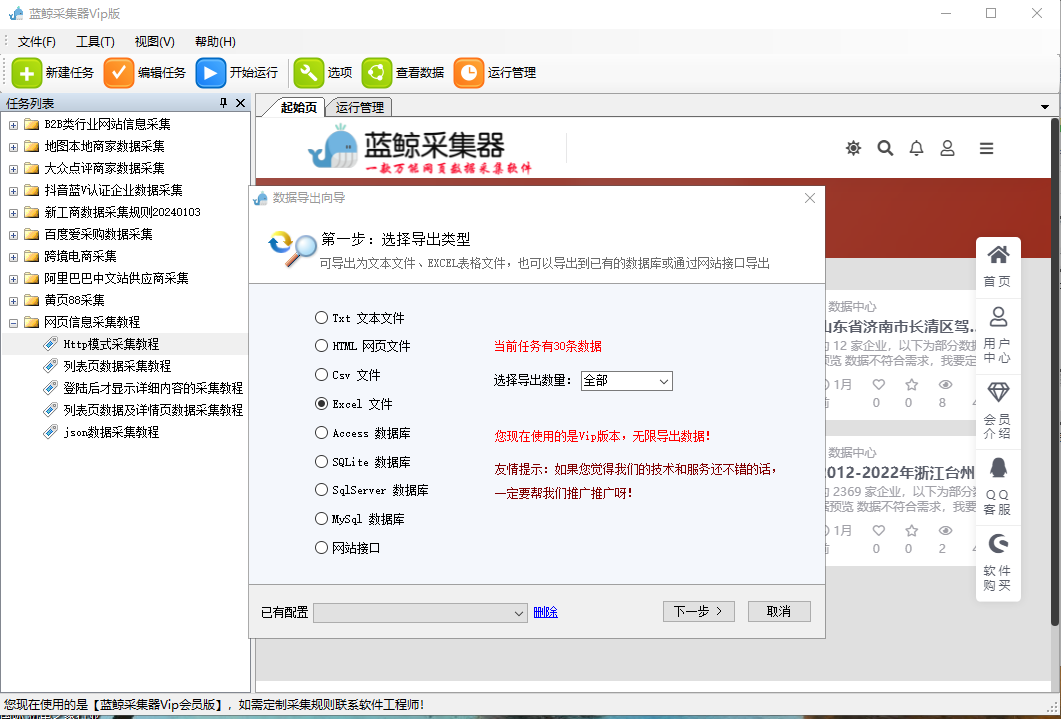This screenshot has width=1061, height=719.
Task: Click the start page vertical scrollbar
Action: point(1056,372)
